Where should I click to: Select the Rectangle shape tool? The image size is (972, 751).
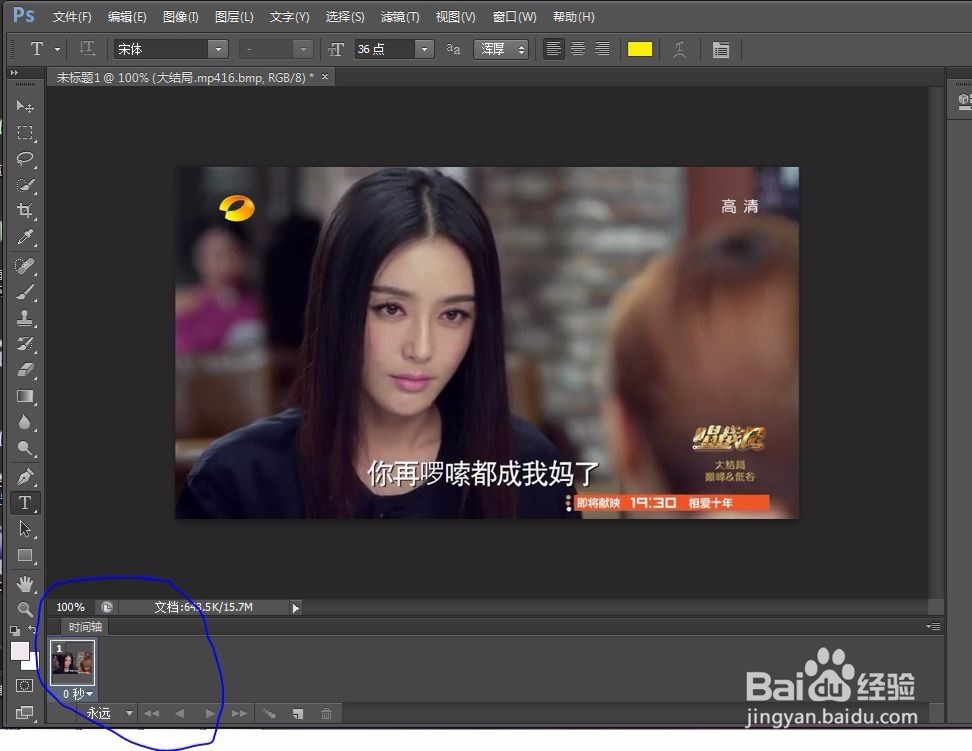[25, 555]
